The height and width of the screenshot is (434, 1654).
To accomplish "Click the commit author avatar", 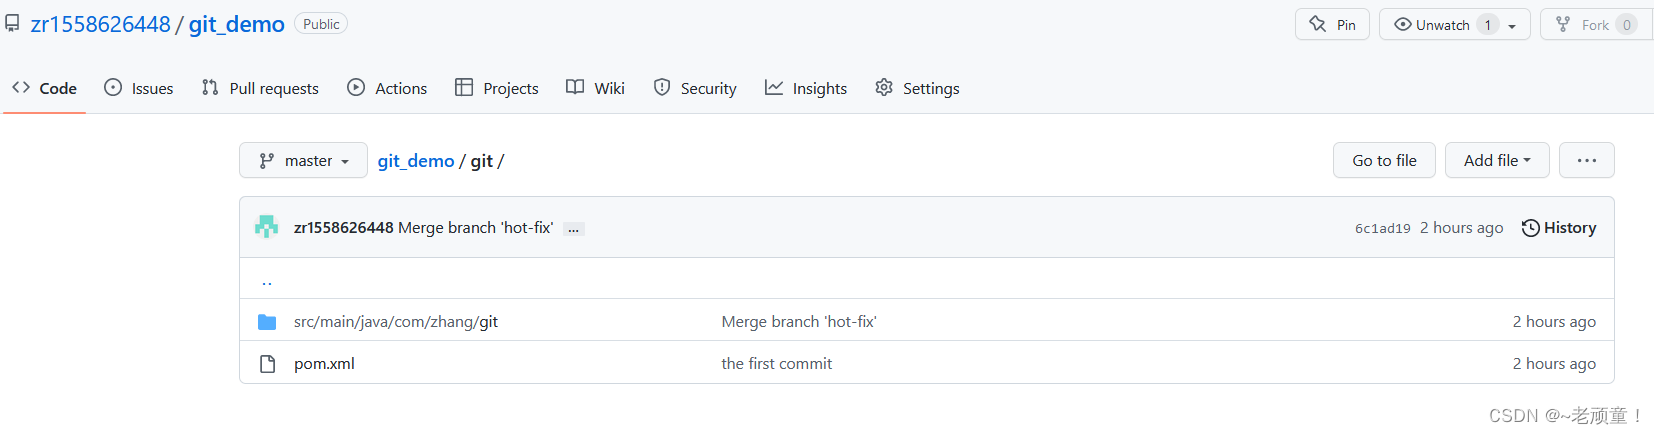I will pyautogui.click(x=267, y=227).
